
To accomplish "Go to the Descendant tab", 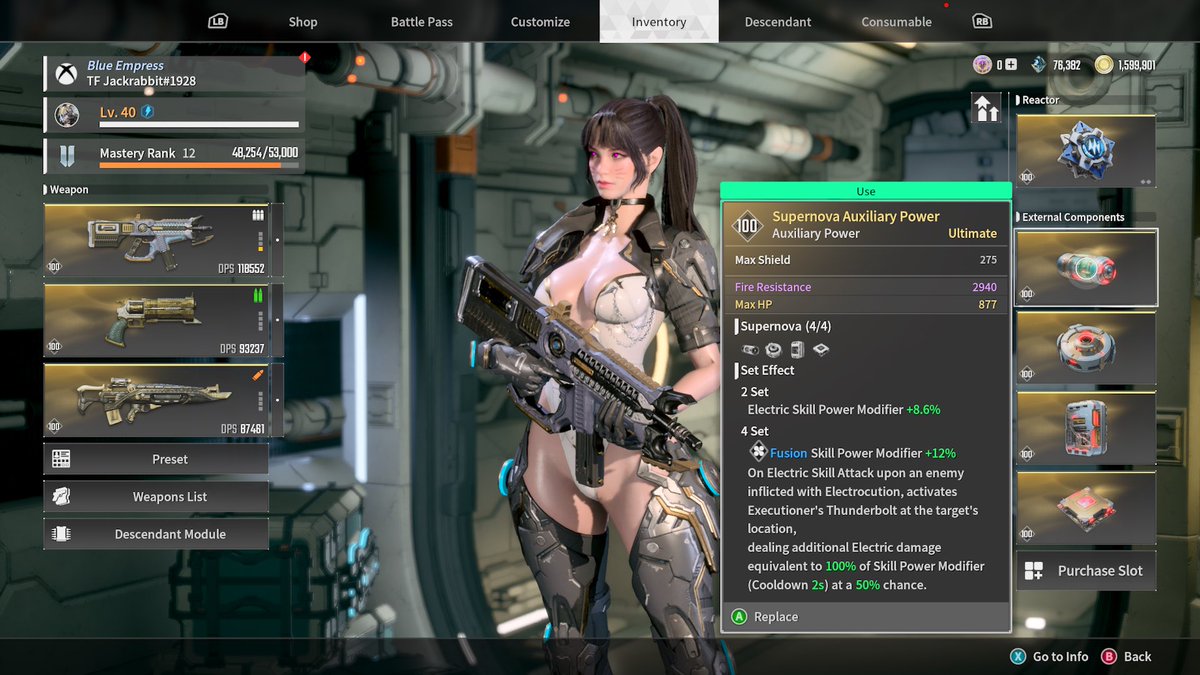I will click(777, 22).
